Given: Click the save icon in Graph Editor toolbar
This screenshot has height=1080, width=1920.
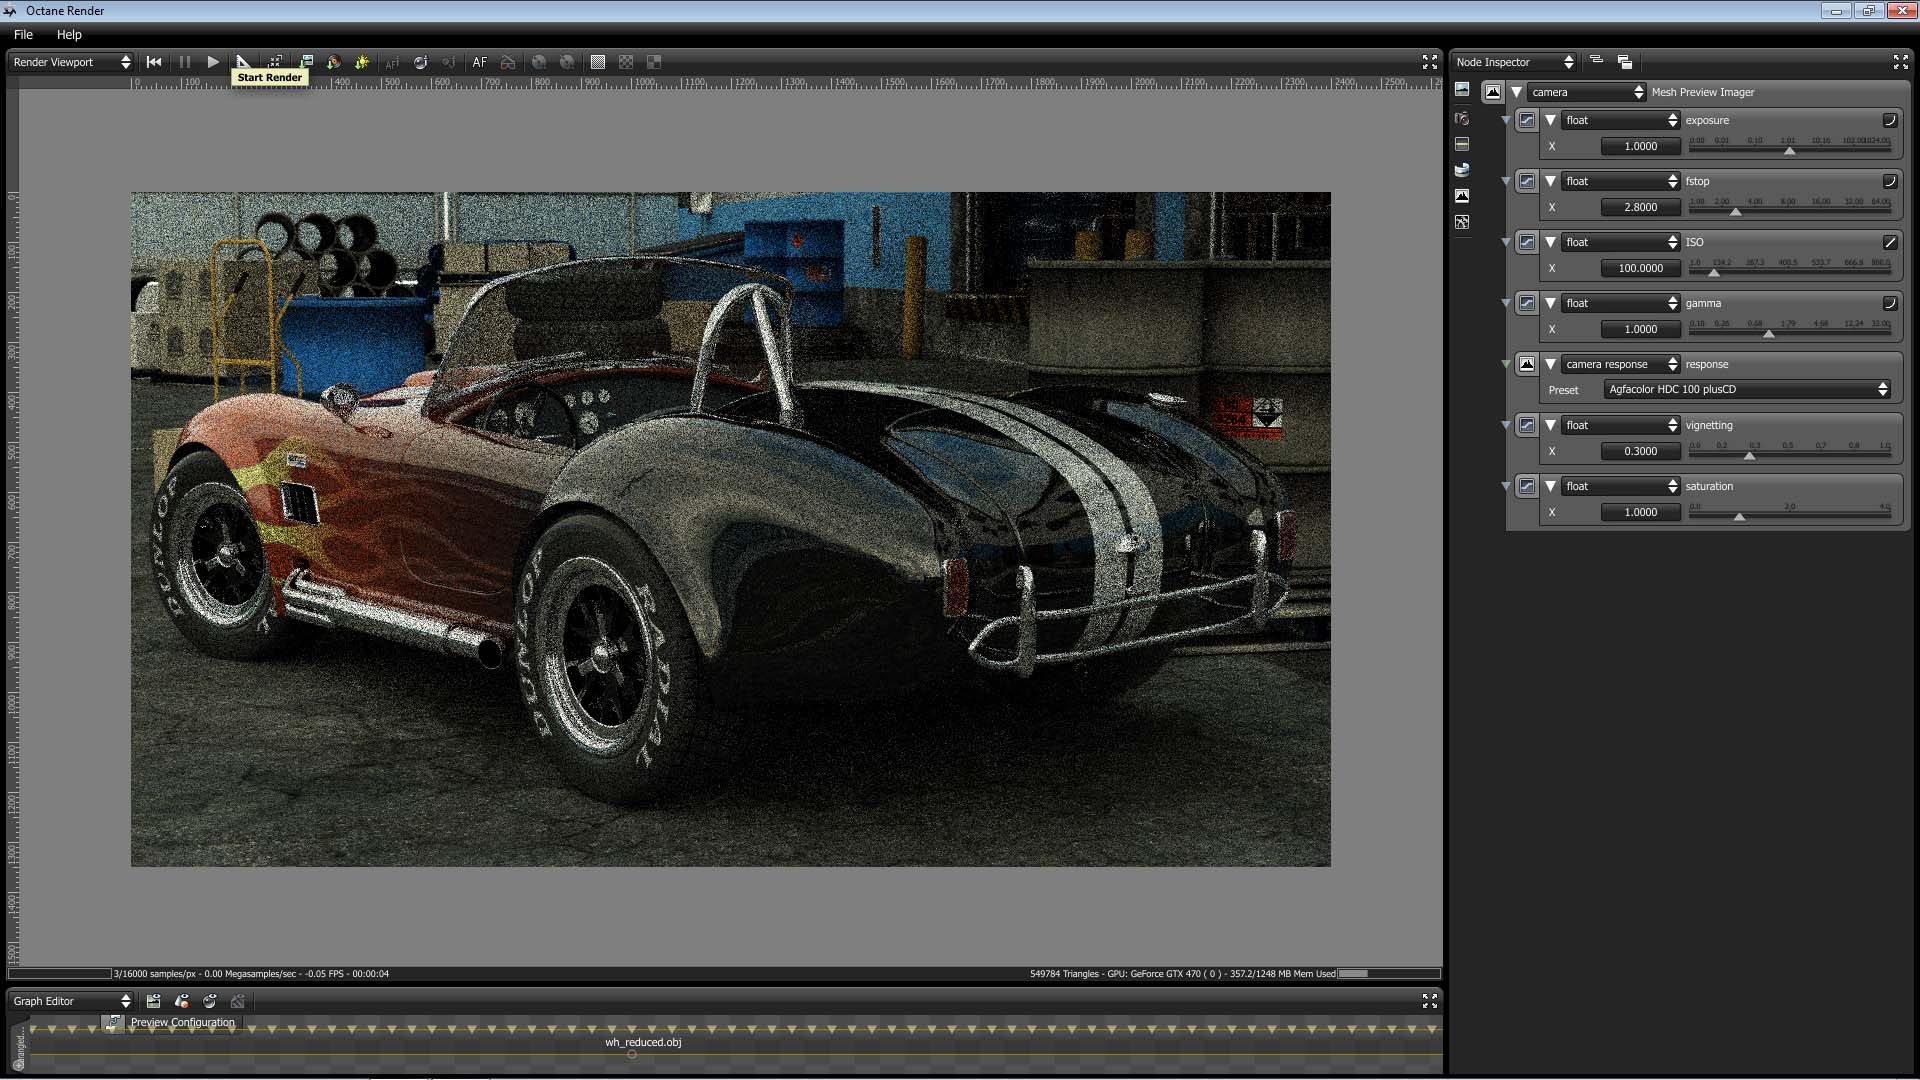Looking at the screenshot, I should tap(153, 1001).
